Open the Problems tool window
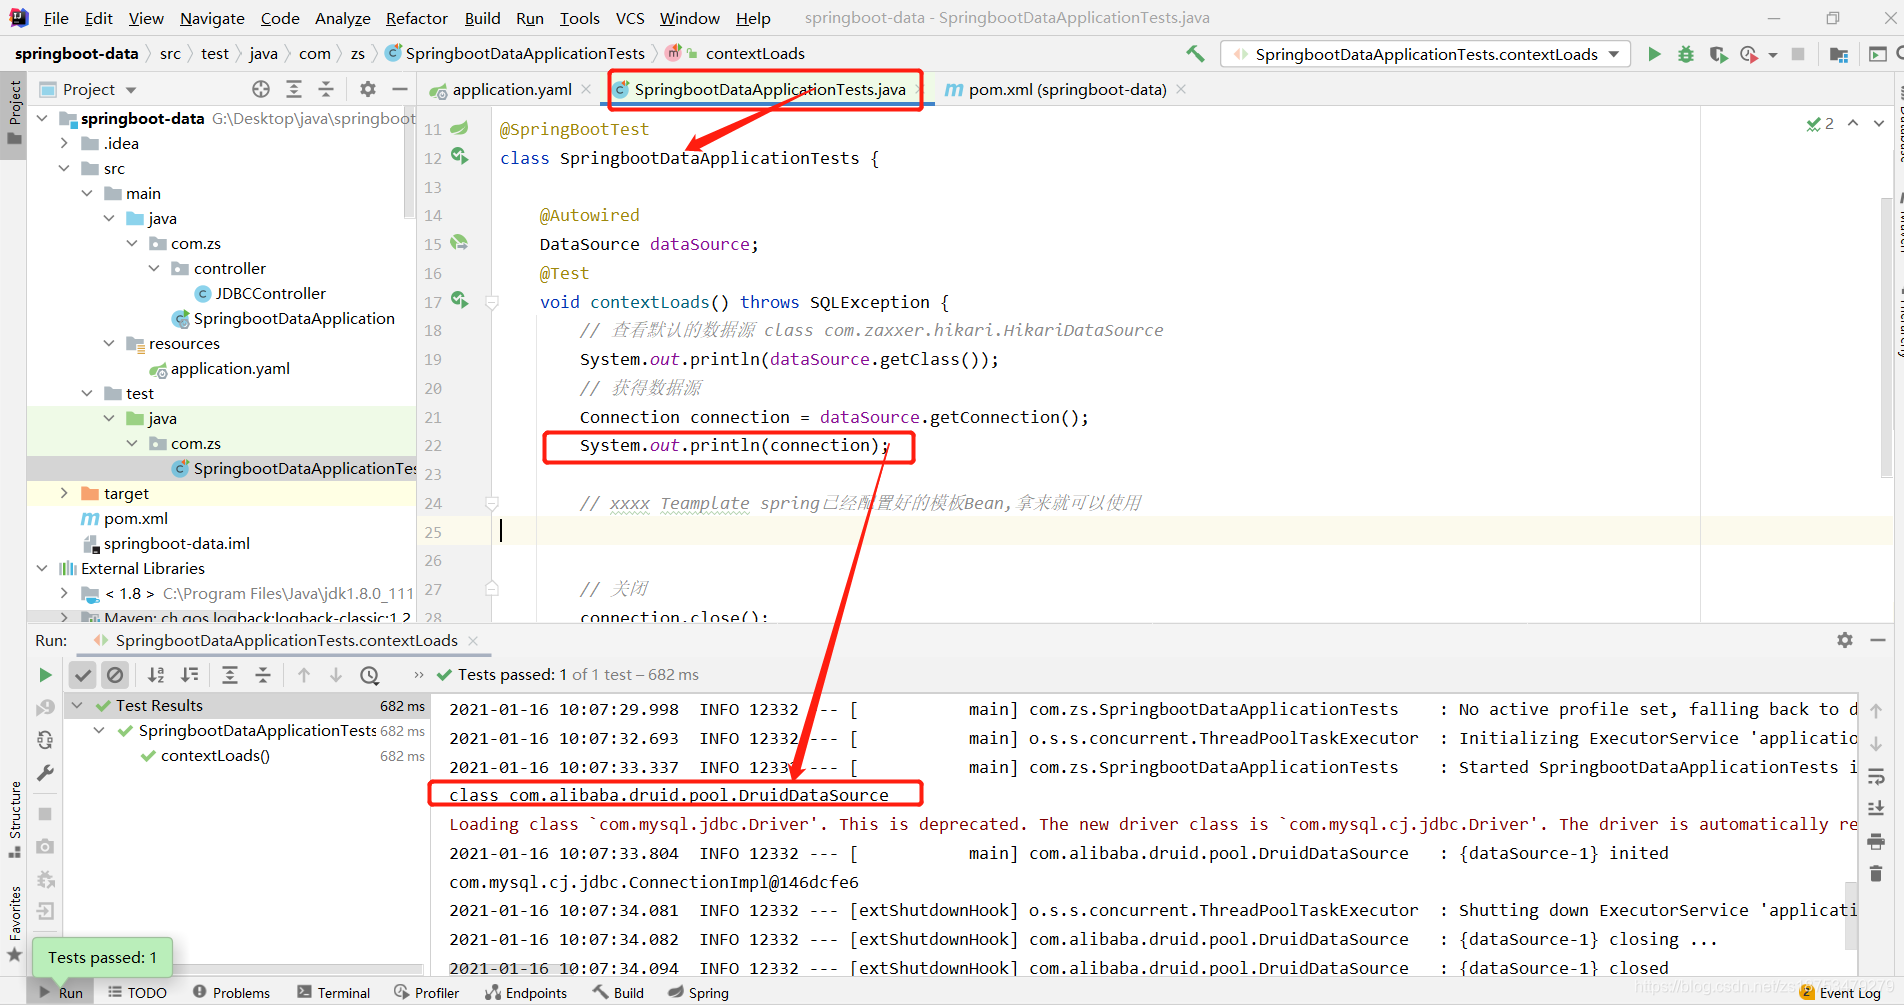Image resolution: width=1904 pixels, height=1005 pixels. [231, 992]
